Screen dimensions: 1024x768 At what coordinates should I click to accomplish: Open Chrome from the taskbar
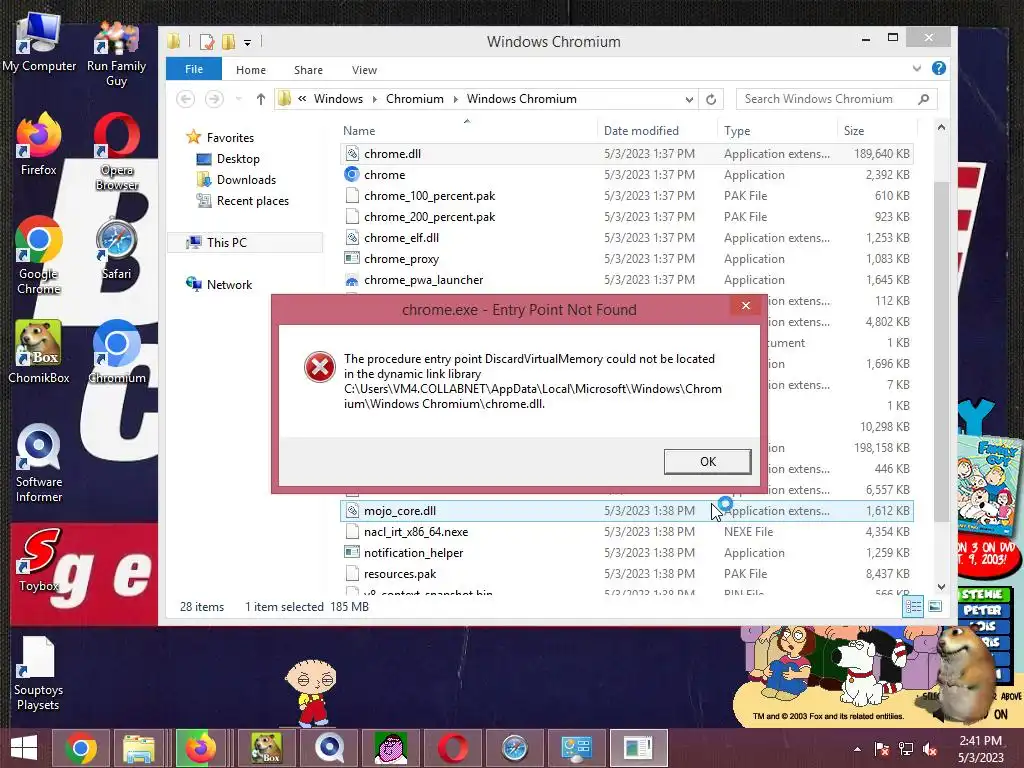pos(81,748)
